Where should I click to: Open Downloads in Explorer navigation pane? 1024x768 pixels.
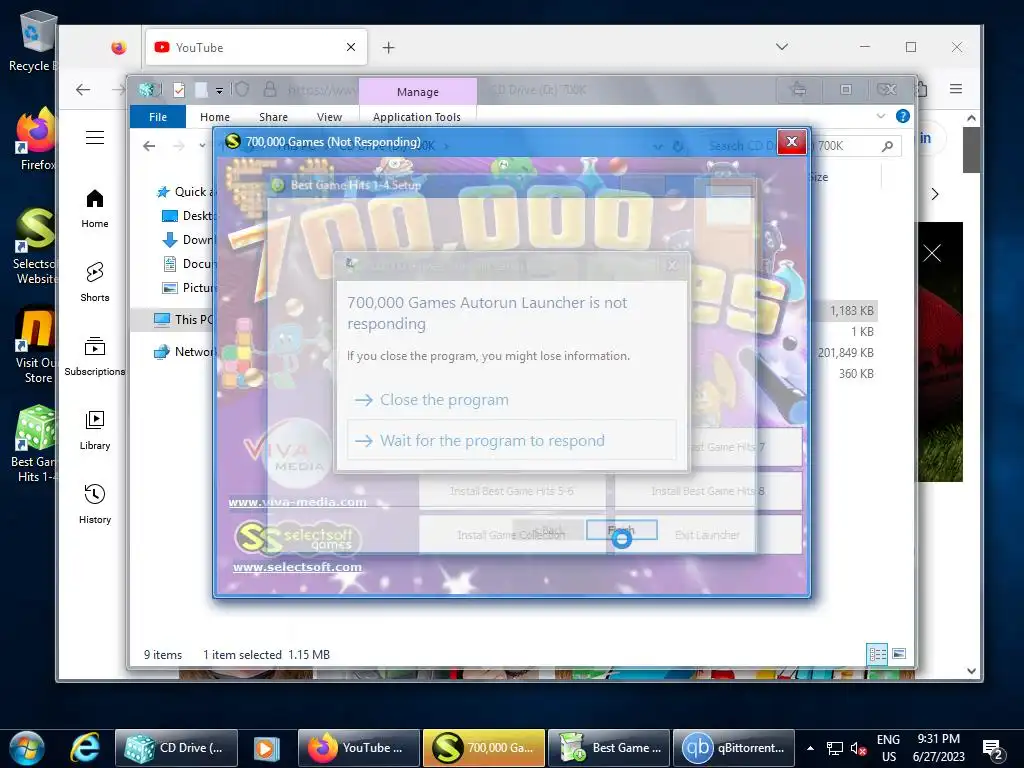pyautogui.click(x=188, y=240)
